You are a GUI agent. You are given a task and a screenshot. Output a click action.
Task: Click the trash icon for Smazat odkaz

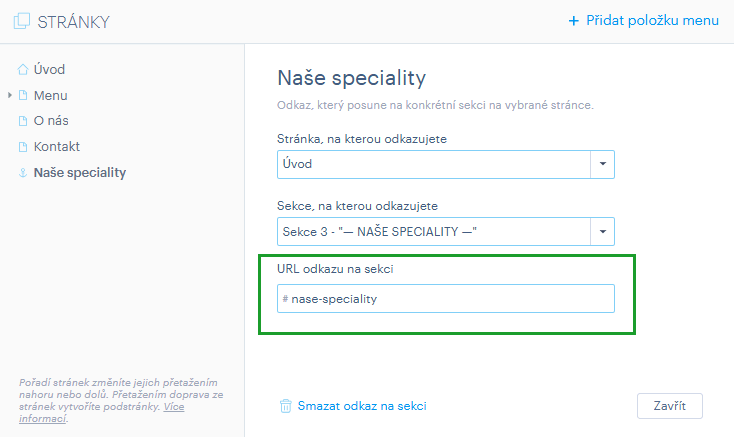(x=286, y=406)
